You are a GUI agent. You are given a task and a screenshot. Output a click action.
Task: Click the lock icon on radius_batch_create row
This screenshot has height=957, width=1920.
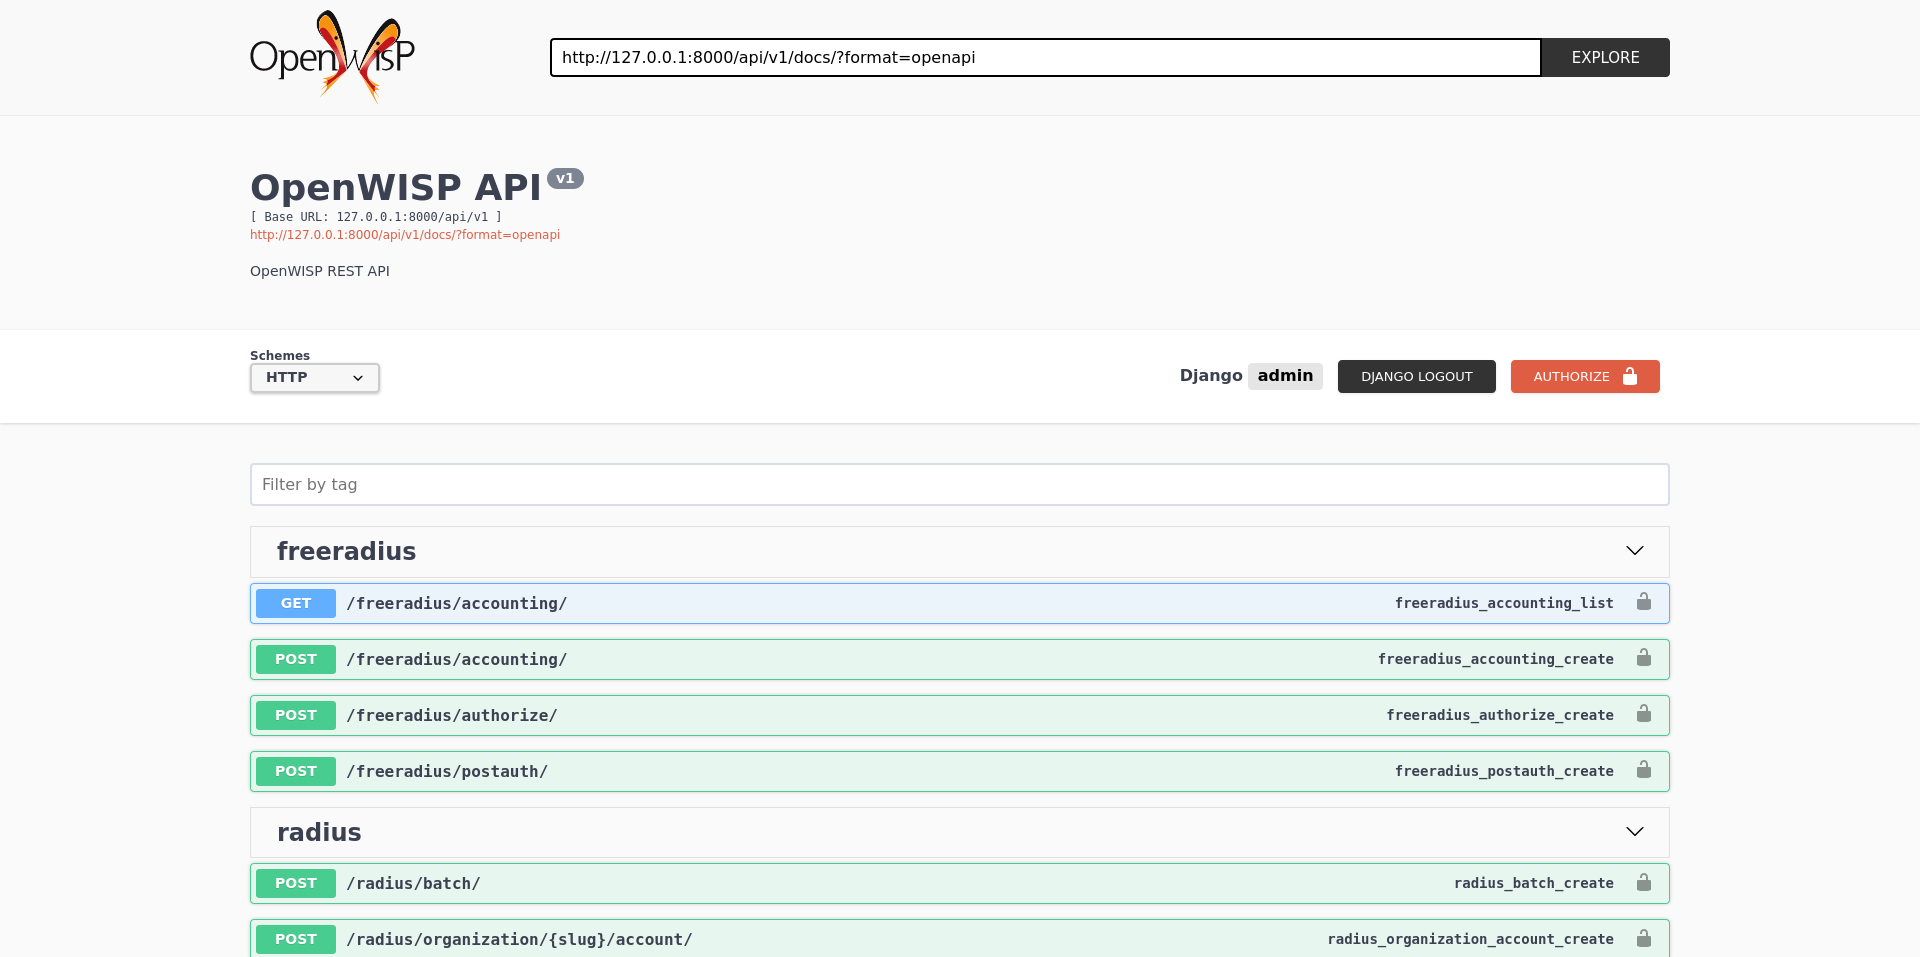click(1644, 883)
